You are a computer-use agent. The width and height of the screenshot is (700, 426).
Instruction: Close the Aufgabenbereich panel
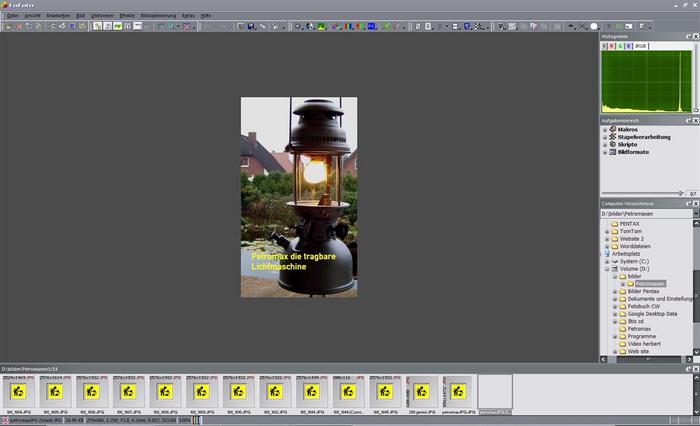(696, 121)
